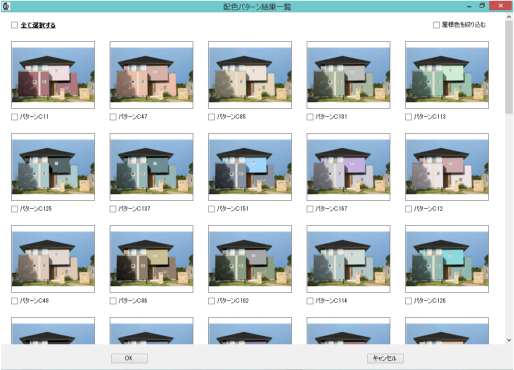The width and height of the screenshot is (514, 370).
Task: Tick the パターンC47 pattern checkbox
Action: 113,117
